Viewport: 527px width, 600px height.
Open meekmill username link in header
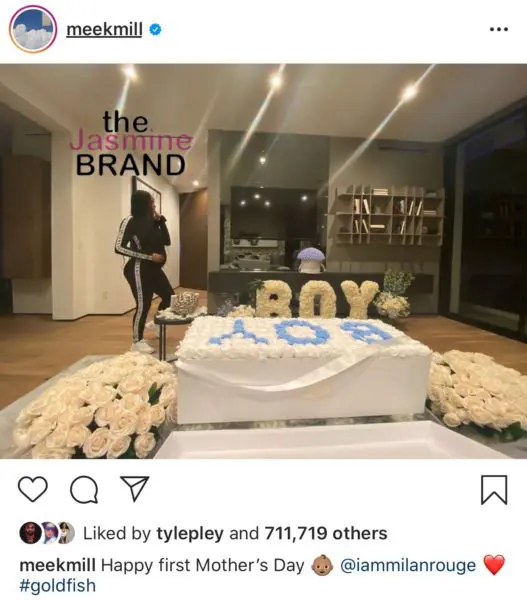pyautogui.click(x=104, y=29)
